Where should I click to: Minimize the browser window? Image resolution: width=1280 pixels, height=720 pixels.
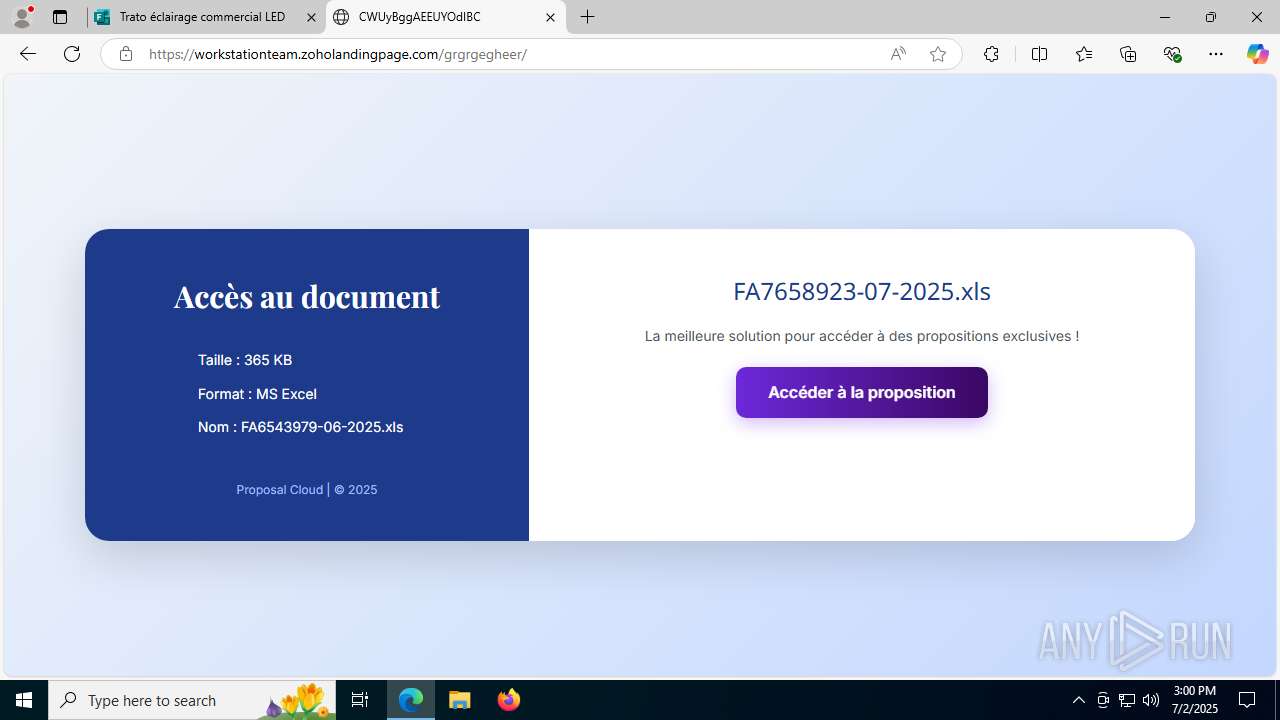point(1165,17)
